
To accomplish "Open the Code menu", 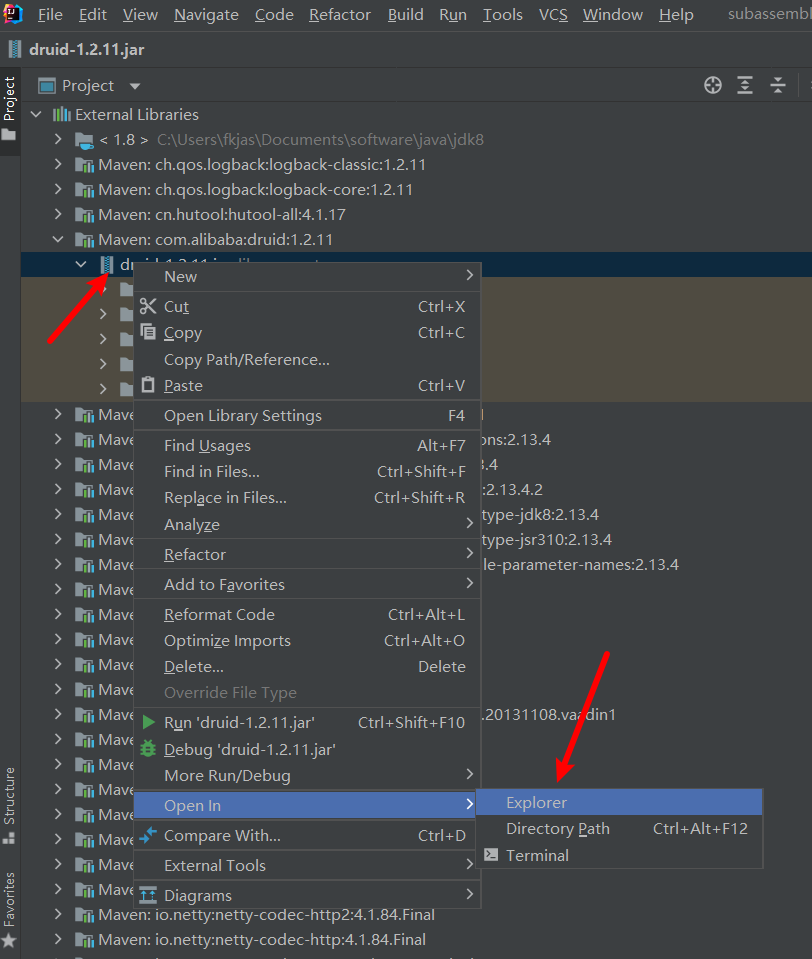I will click(x=274, y=15).
